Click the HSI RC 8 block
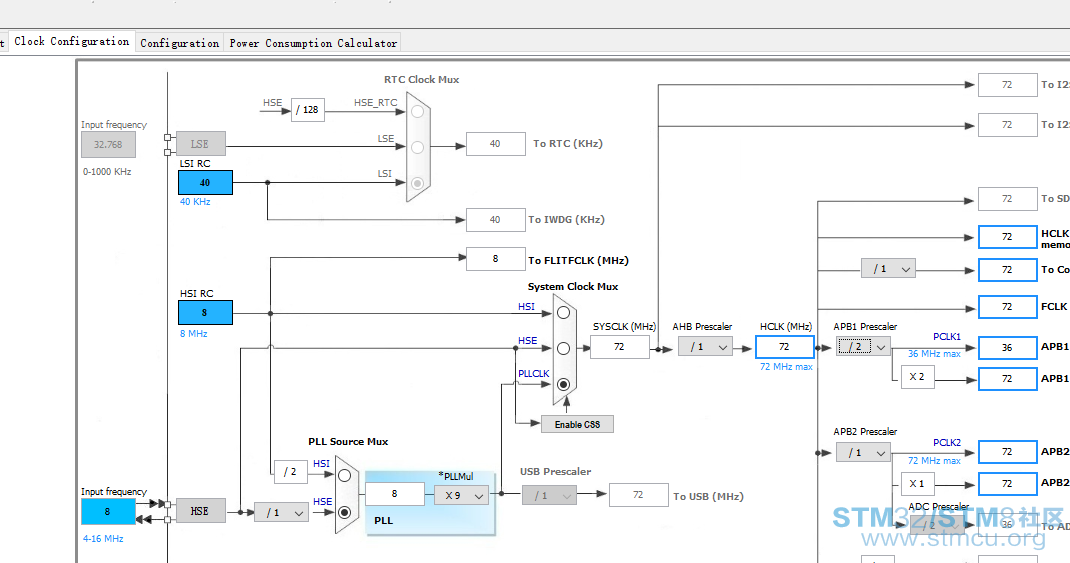Image resolution: width=1070 pixels, height=563 pixels. [x=205, y=313]
